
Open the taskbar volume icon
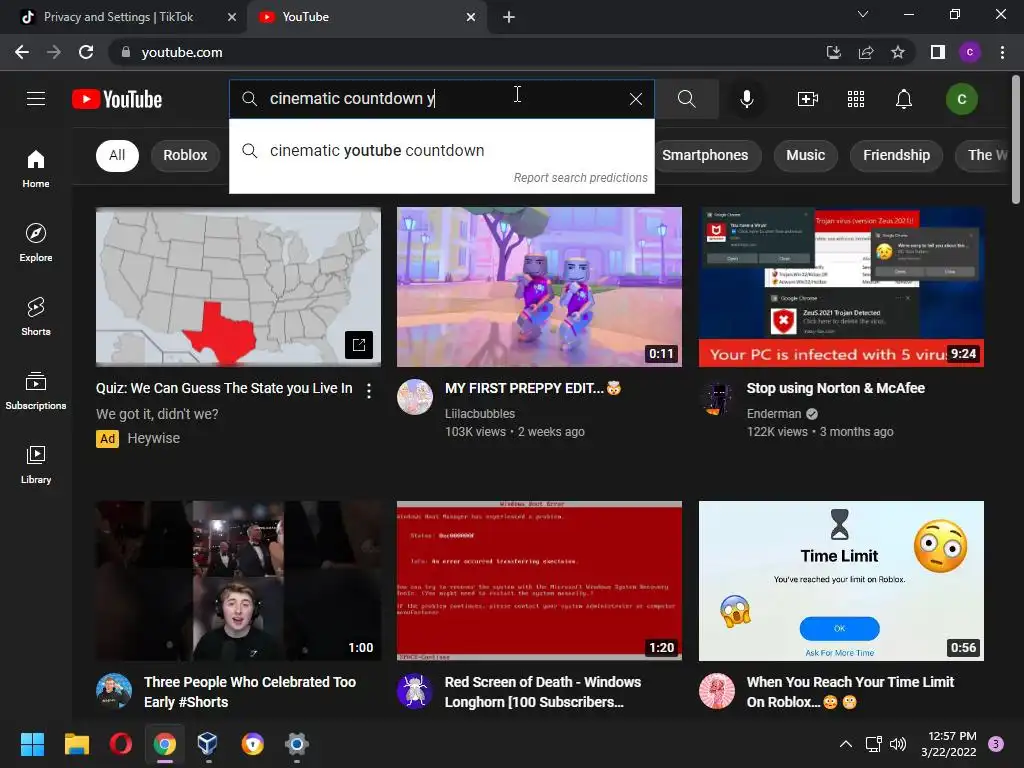[898, 744]
